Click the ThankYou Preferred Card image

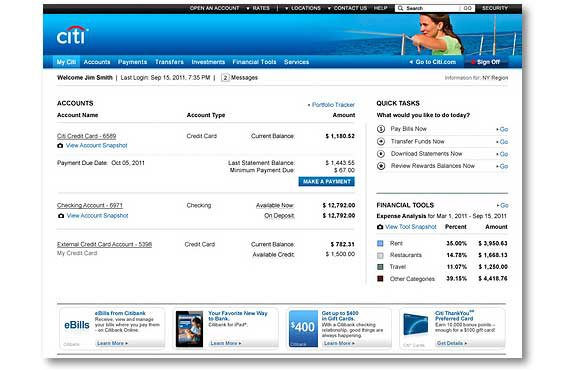(x=415, y=324)
